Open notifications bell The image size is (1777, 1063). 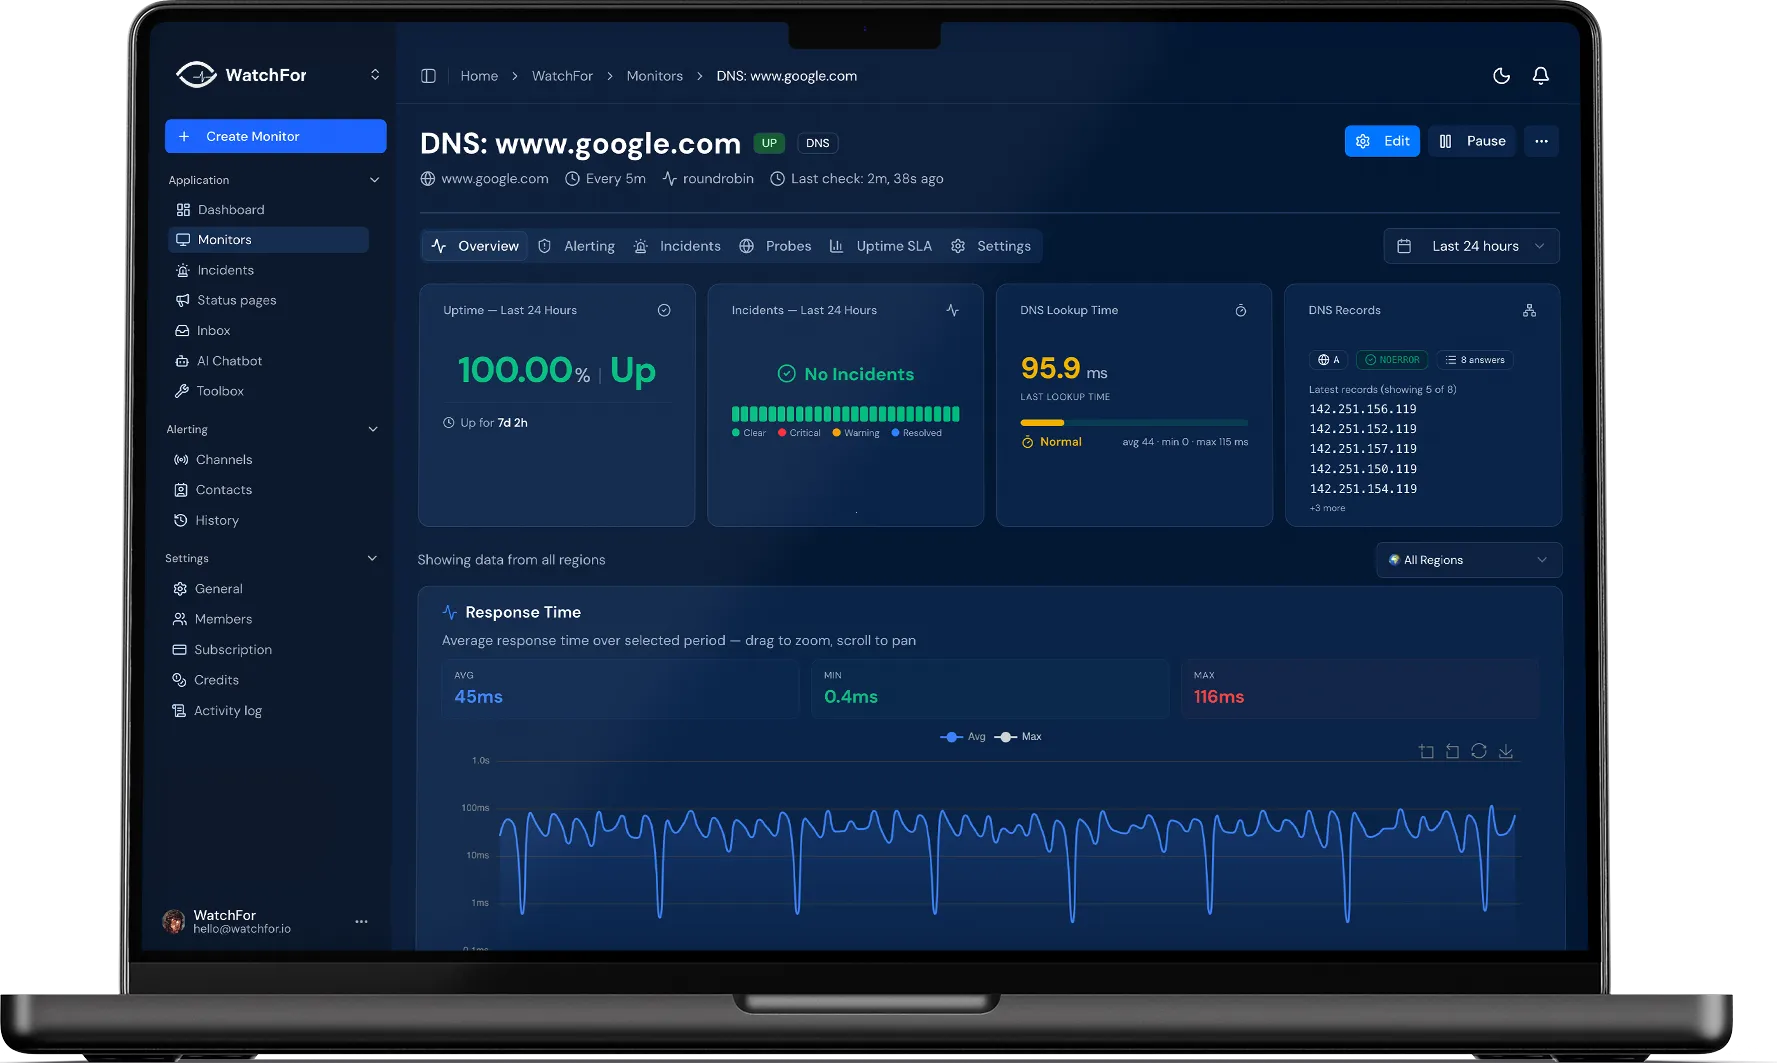1541,76
